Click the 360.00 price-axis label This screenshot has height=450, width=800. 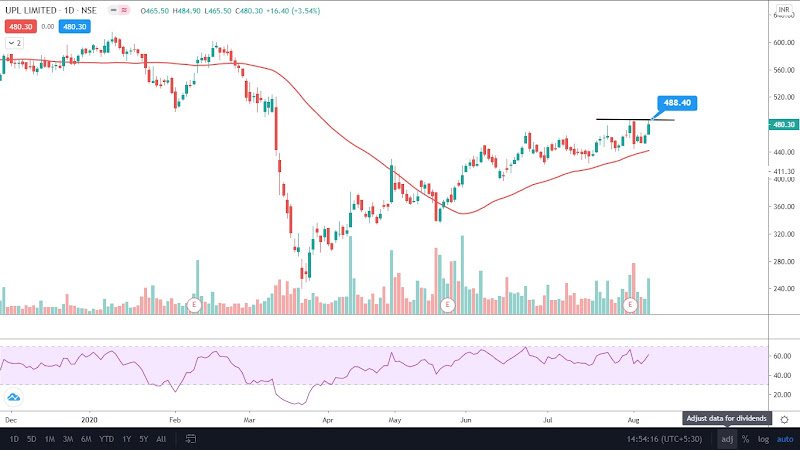(784, 207)
